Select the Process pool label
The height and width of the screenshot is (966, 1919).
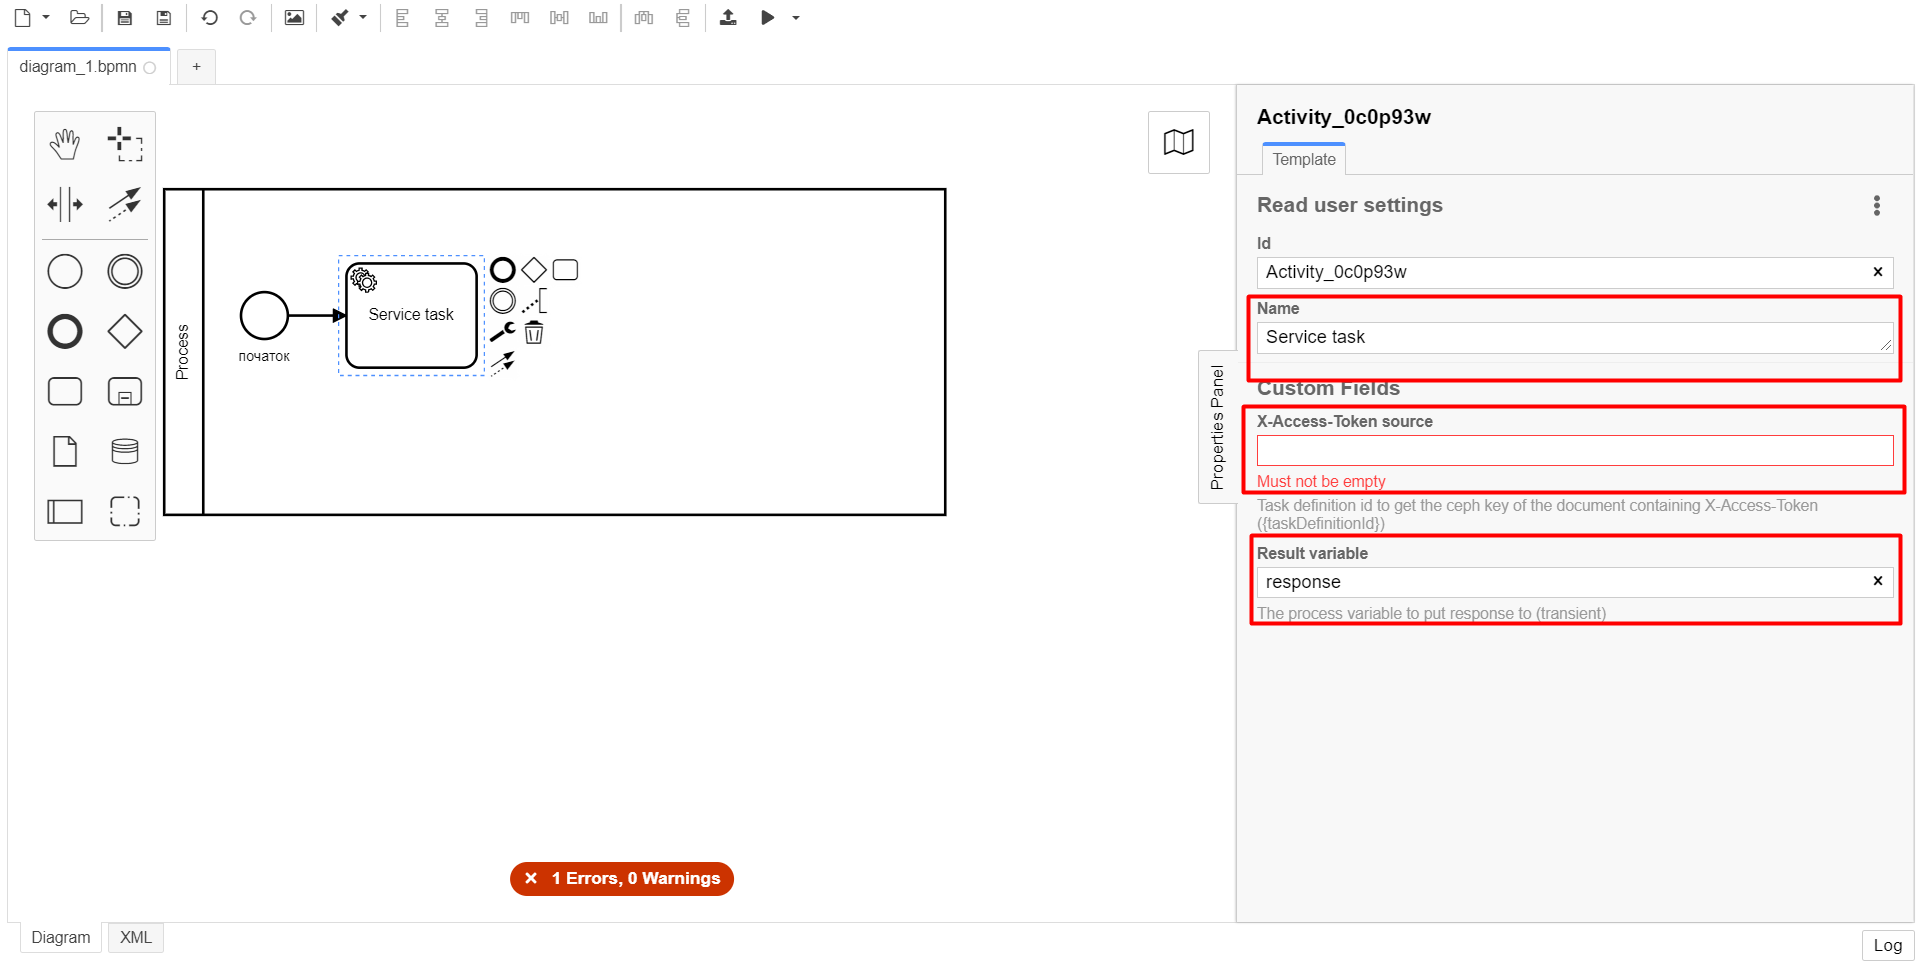183,352
